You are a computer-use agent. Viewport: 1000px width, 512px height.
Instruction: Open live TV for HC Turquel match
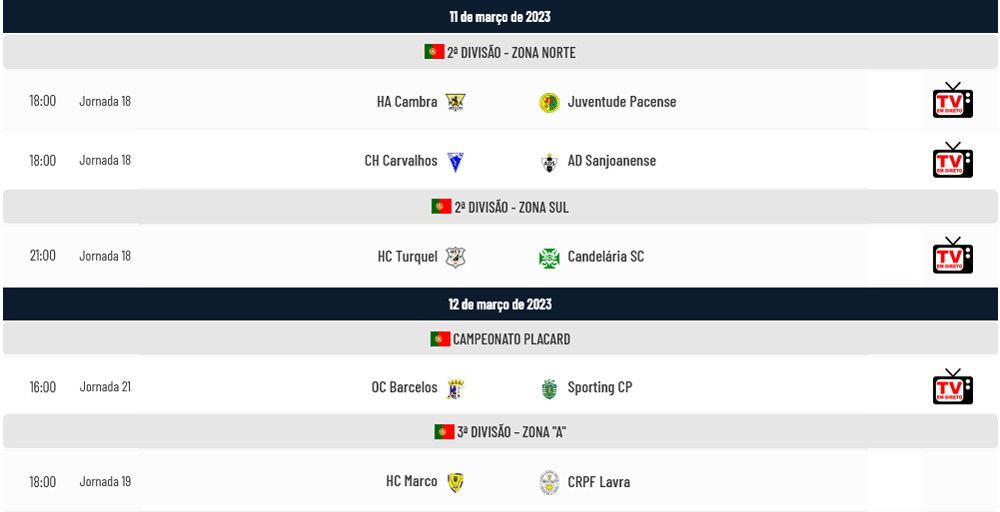[953, 256]
